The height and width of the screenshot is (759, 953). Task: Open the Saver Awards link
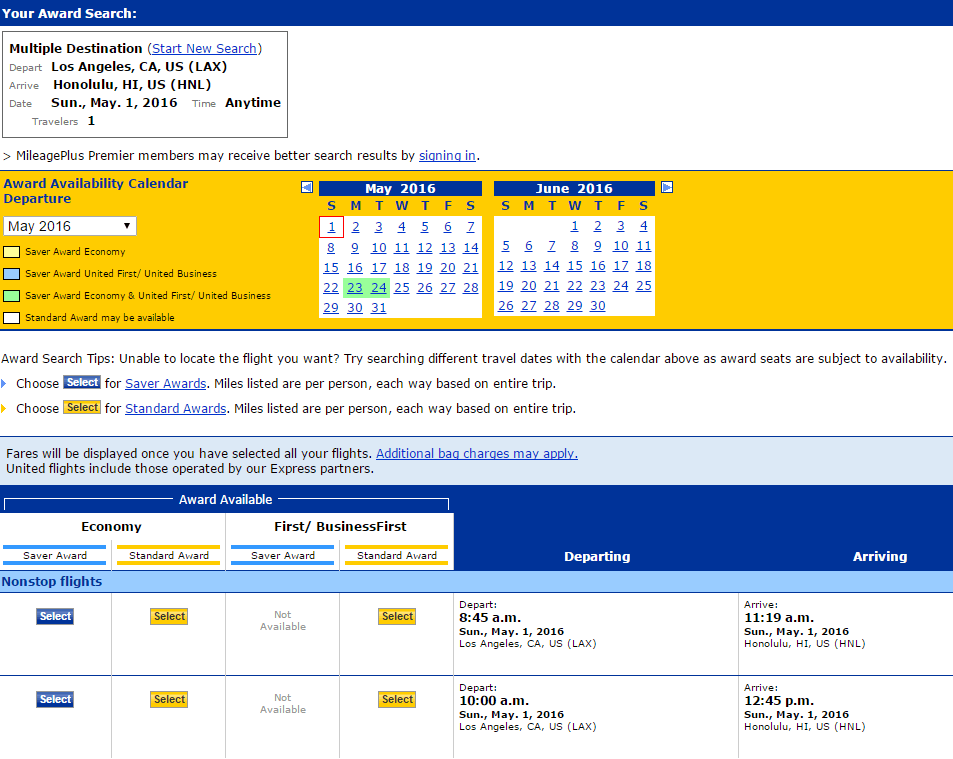point(165,383)
